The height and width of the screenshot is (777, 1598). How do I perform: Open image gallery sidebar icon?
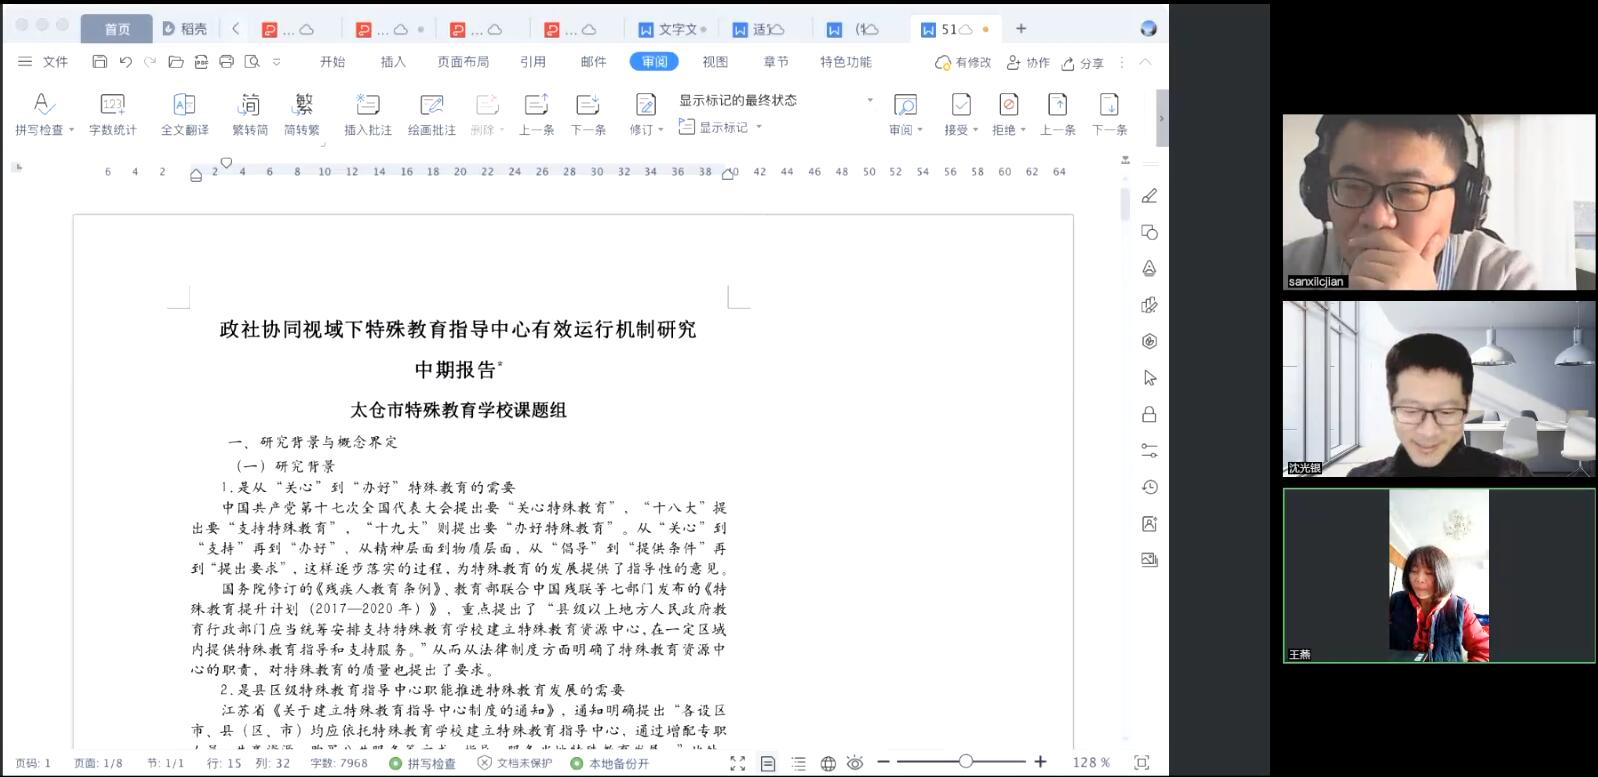tap(1150, 560)
